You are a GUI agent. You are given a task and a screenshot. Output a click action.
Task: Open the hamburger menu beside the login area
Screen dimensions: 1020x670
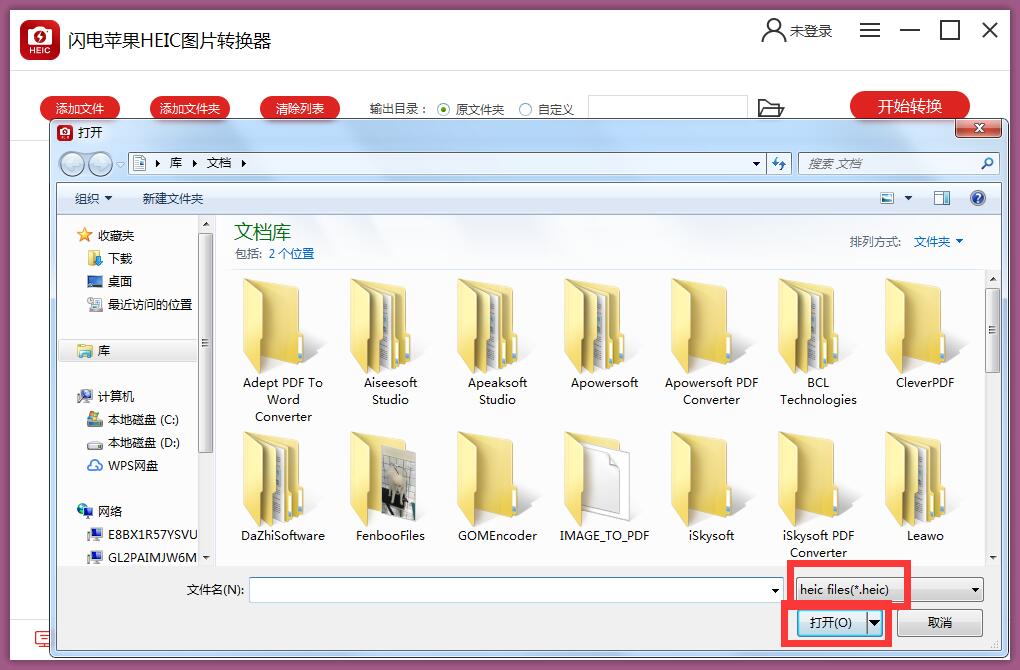pos(869,30)
